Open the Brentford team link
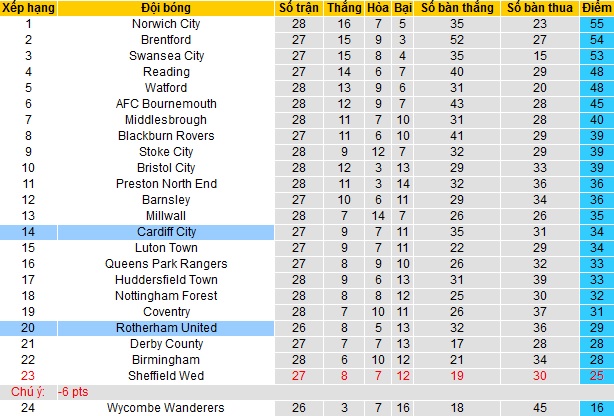 [x=166, y=40]
